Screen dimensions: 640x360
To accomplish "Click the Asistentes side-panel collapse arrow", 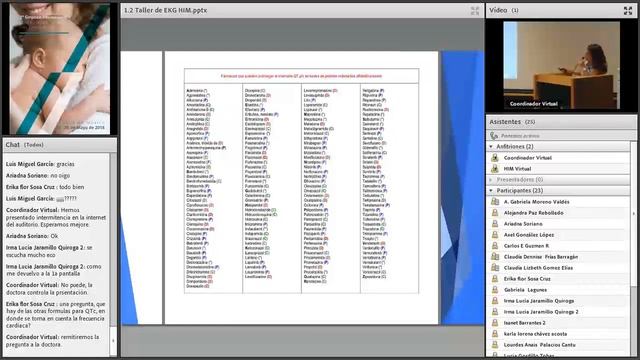I will point(634,214).
